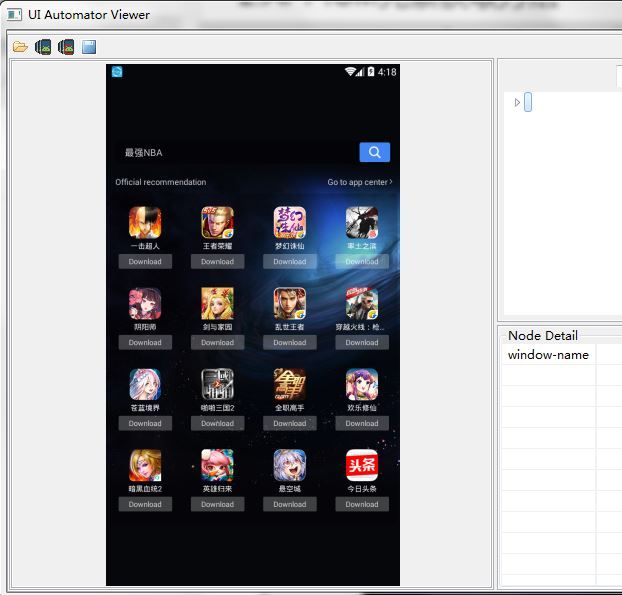Tap the 悬空城 game icon
Image resolution: width=622 pixels, height=595 pixels.
[290, 466]
